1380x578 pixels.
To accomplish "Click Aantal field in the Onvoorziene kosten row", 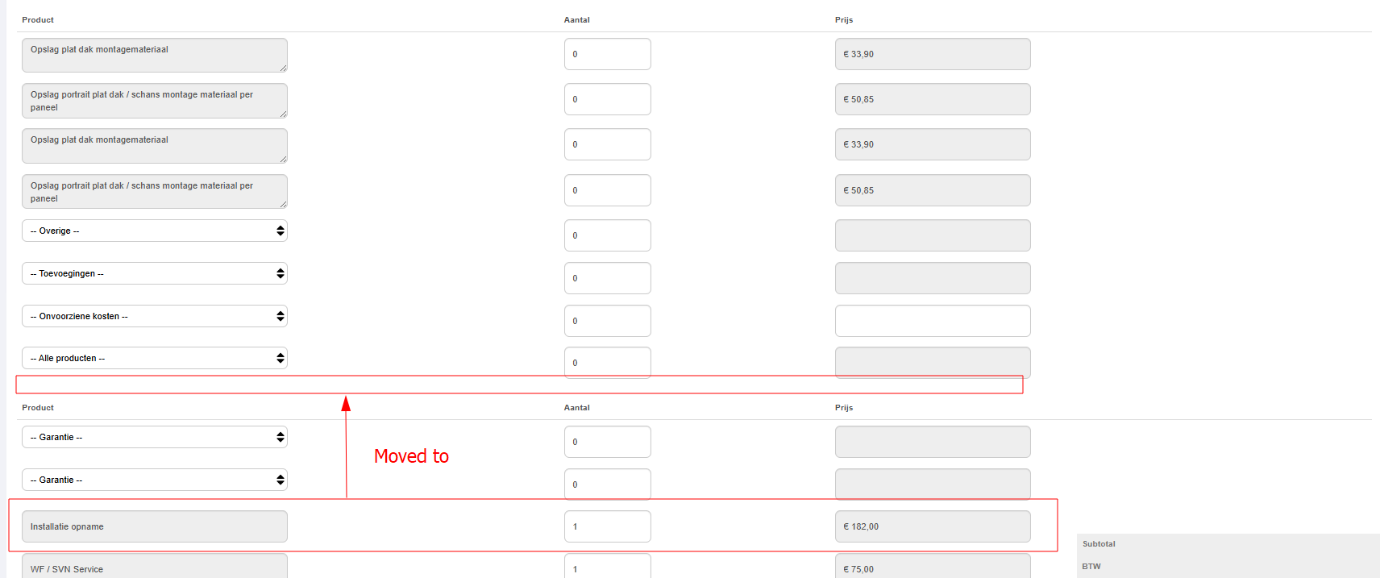I will pos(607,321).
